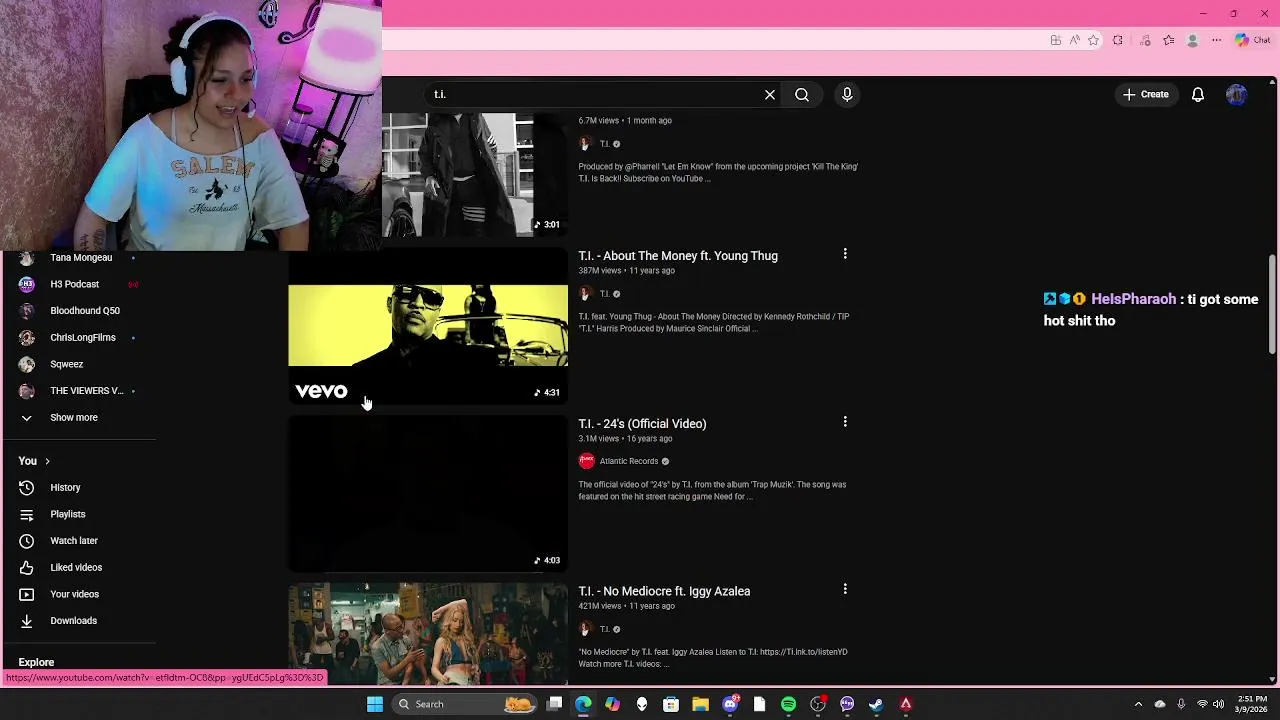
Task: Click the Edge favorites star icon
Action: click(1093, 40)
